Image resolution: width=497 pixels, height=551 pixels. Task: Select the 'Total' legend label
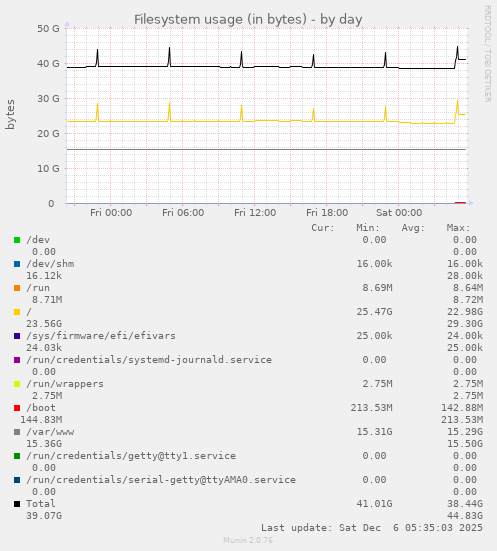click(41, 504)
